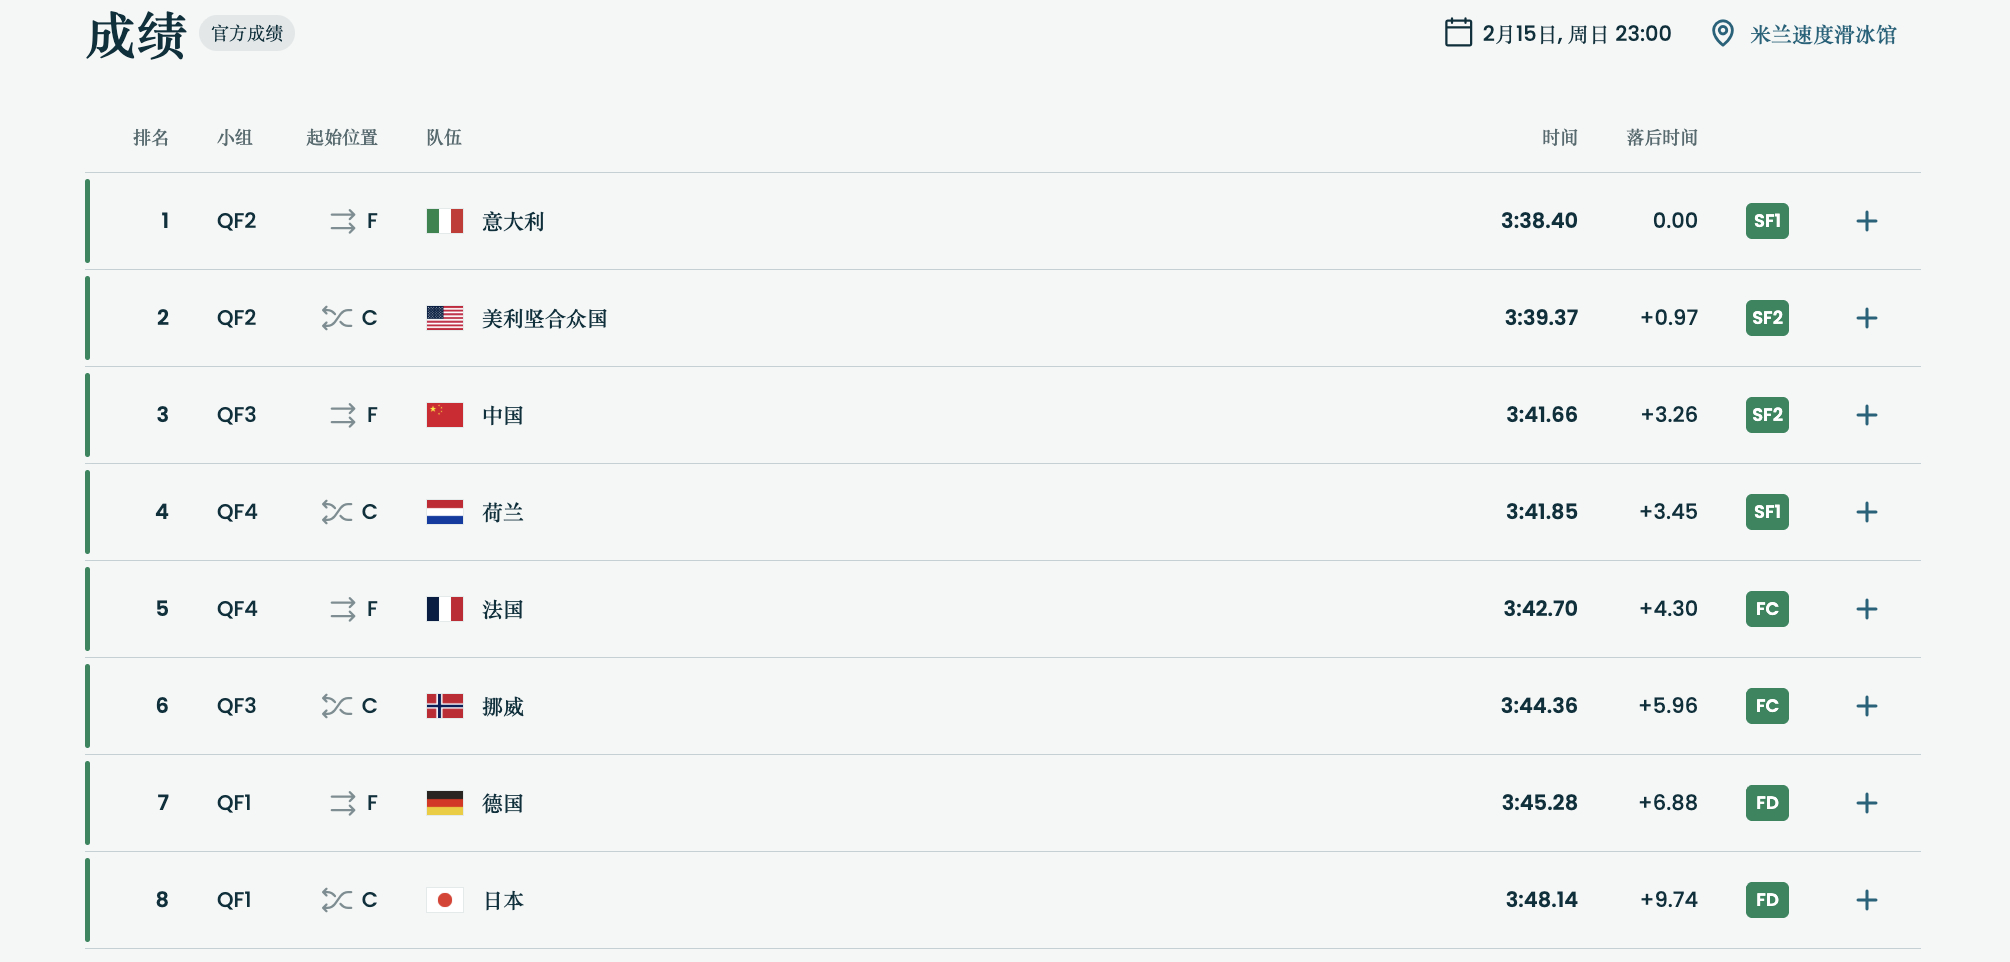The height and width of the screenshot is (962, 2010).
Task: Click the United States flag icon
Action: [444, 318]
